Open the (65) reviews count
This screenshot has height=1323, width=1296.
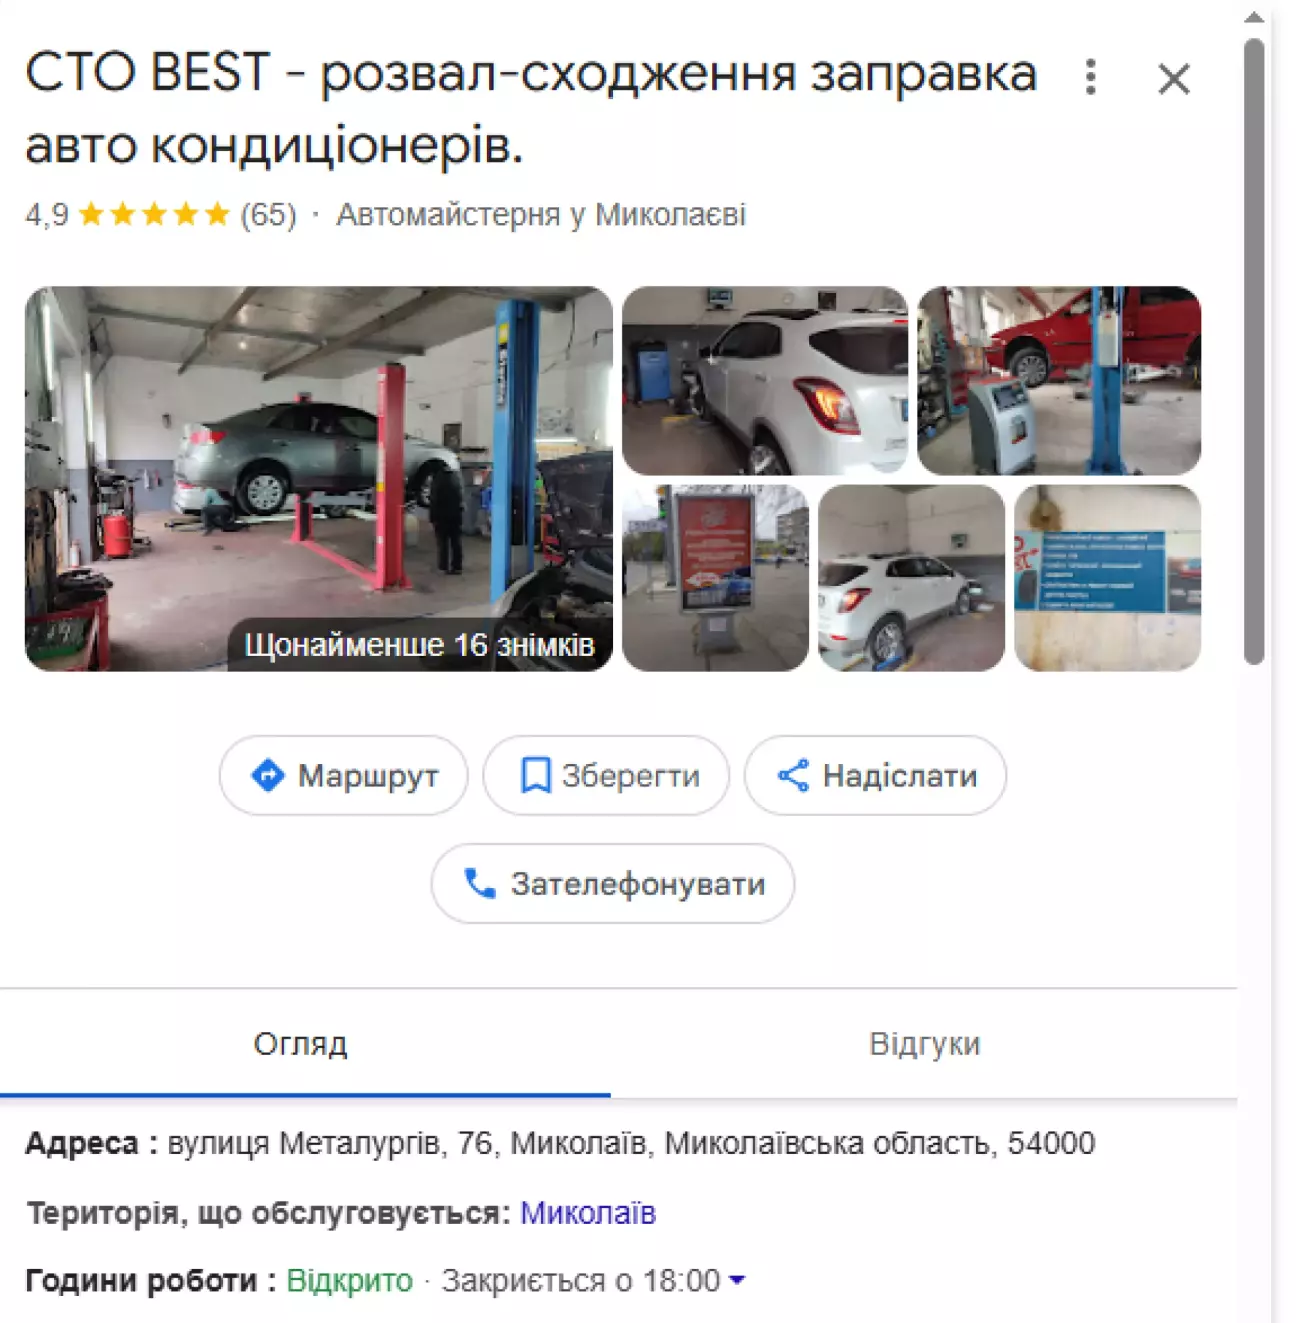click(x=268, y=214)
